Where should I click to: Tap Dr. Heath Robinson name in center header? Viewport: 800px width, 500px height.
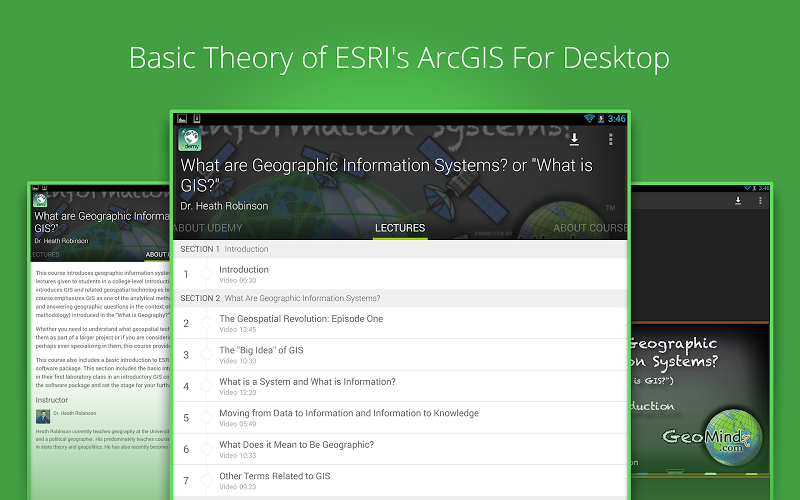click(224, 206)
